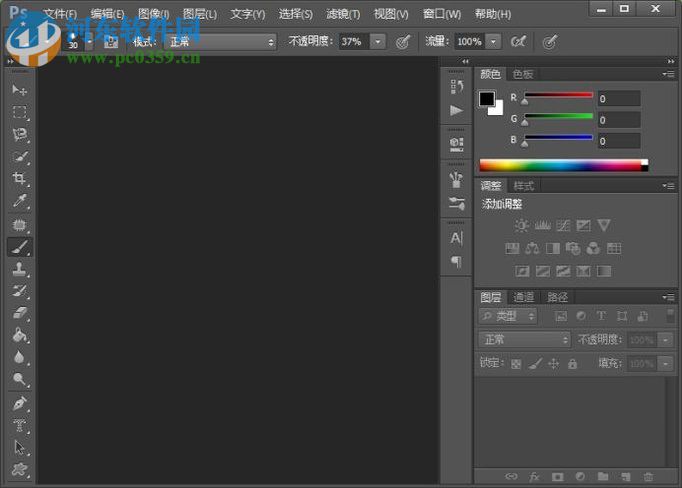Select the Eyedropper tool
Screen dimensions: 682x488
20,201
